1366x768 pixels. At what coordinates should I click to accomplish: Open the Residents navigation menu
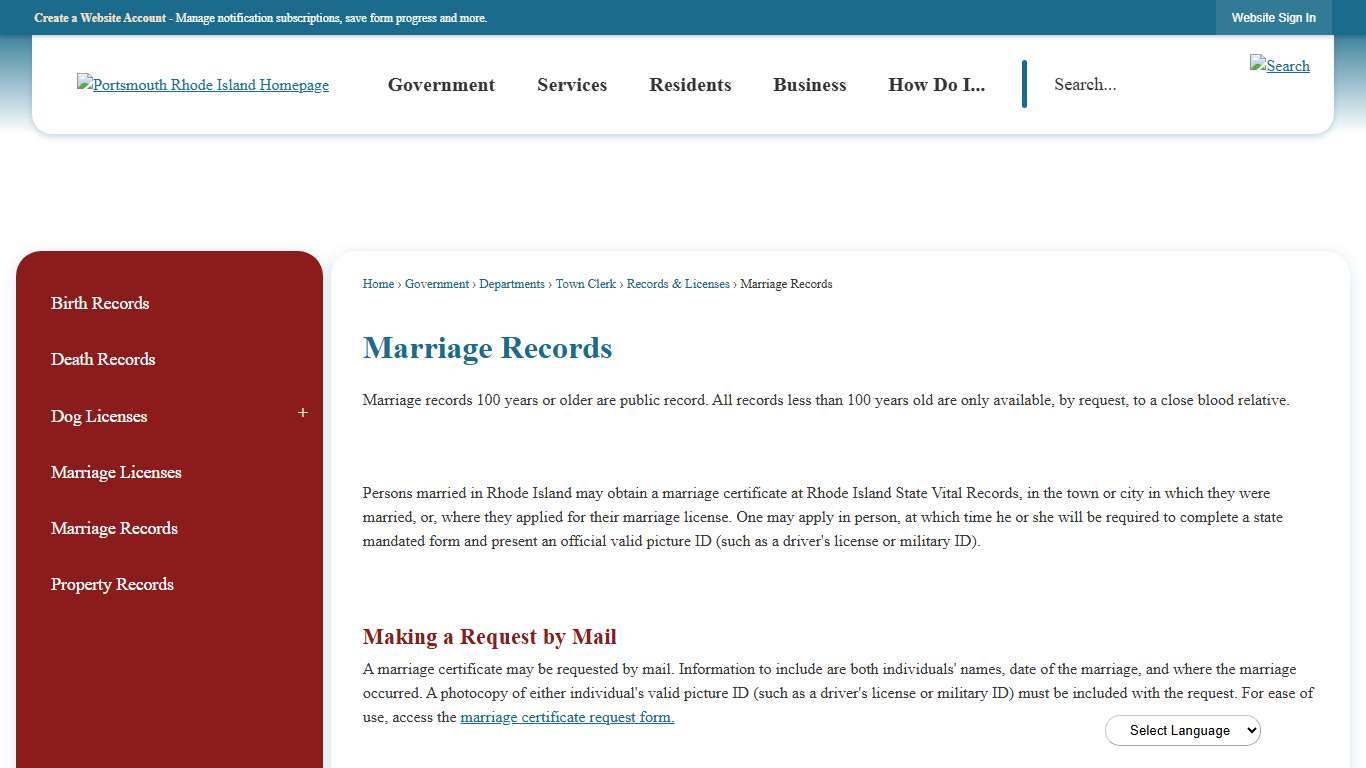point(690,85)
